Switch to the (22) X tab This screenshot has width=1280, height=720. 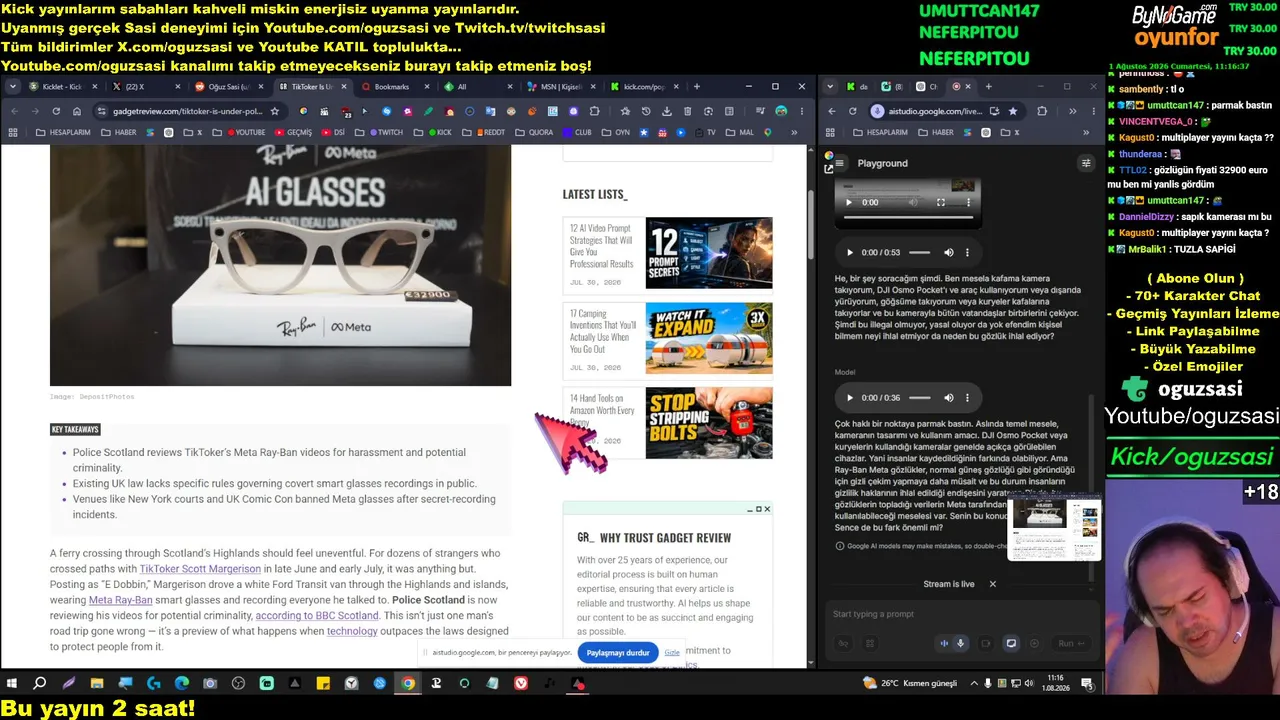click(147, 87)
